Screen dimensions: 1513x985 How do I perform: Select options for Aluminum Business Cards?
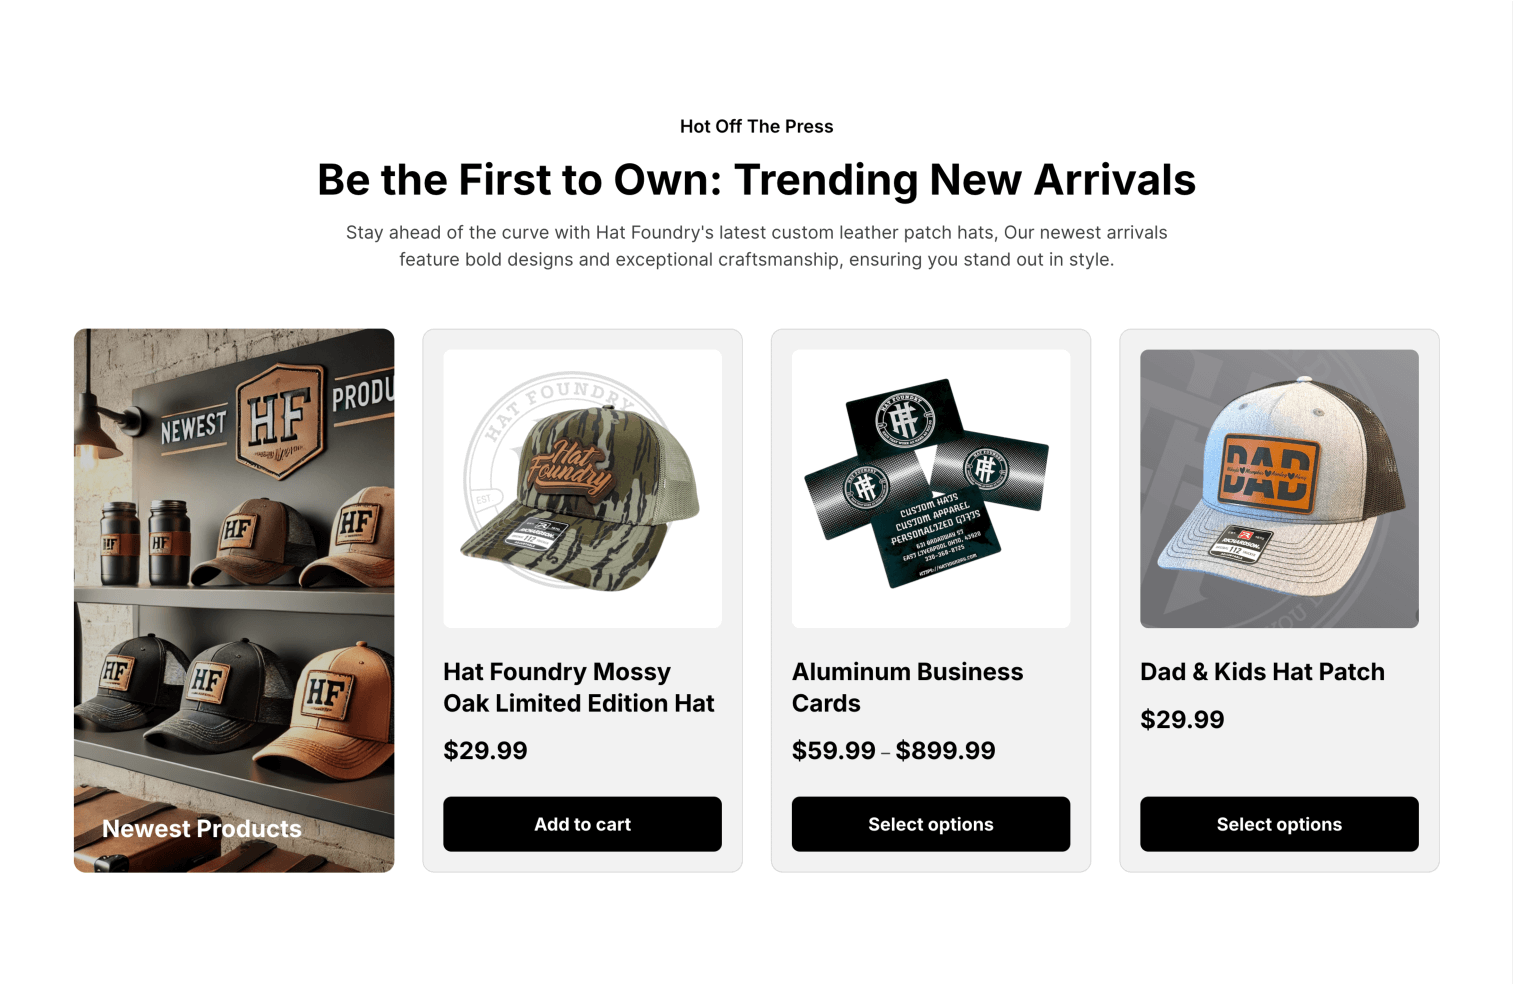(x=931, y=824)
